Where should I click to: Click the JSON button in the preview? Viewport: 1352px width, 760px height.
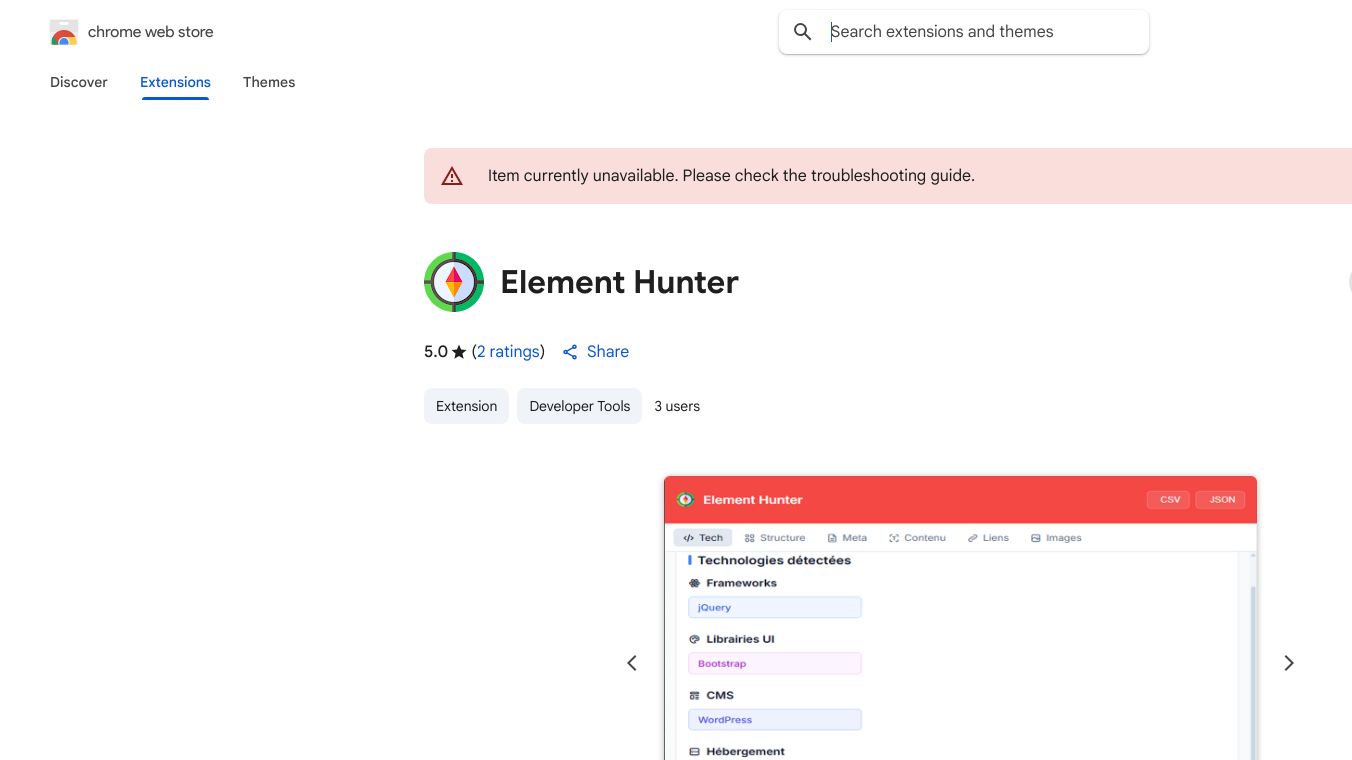(x=1222, y=500)
